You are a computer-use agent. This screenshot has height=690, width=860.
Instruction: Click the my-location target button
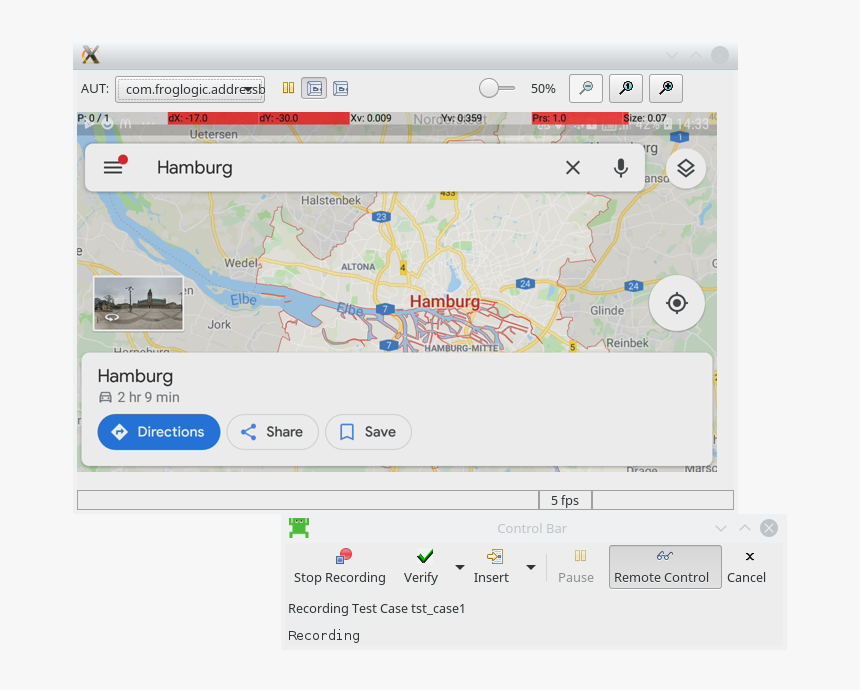[677, 303]
